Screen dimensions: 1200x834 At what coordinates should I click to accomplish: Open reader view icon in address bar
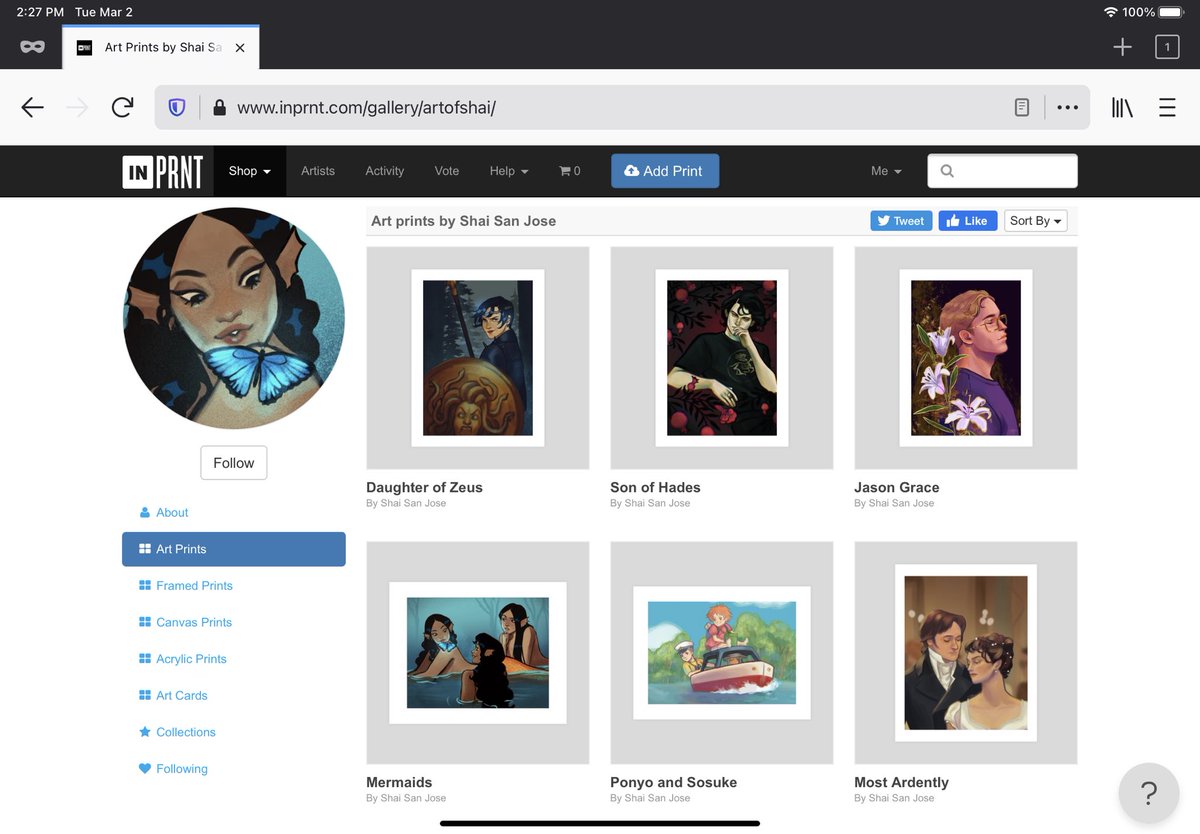coord(1022,107)
